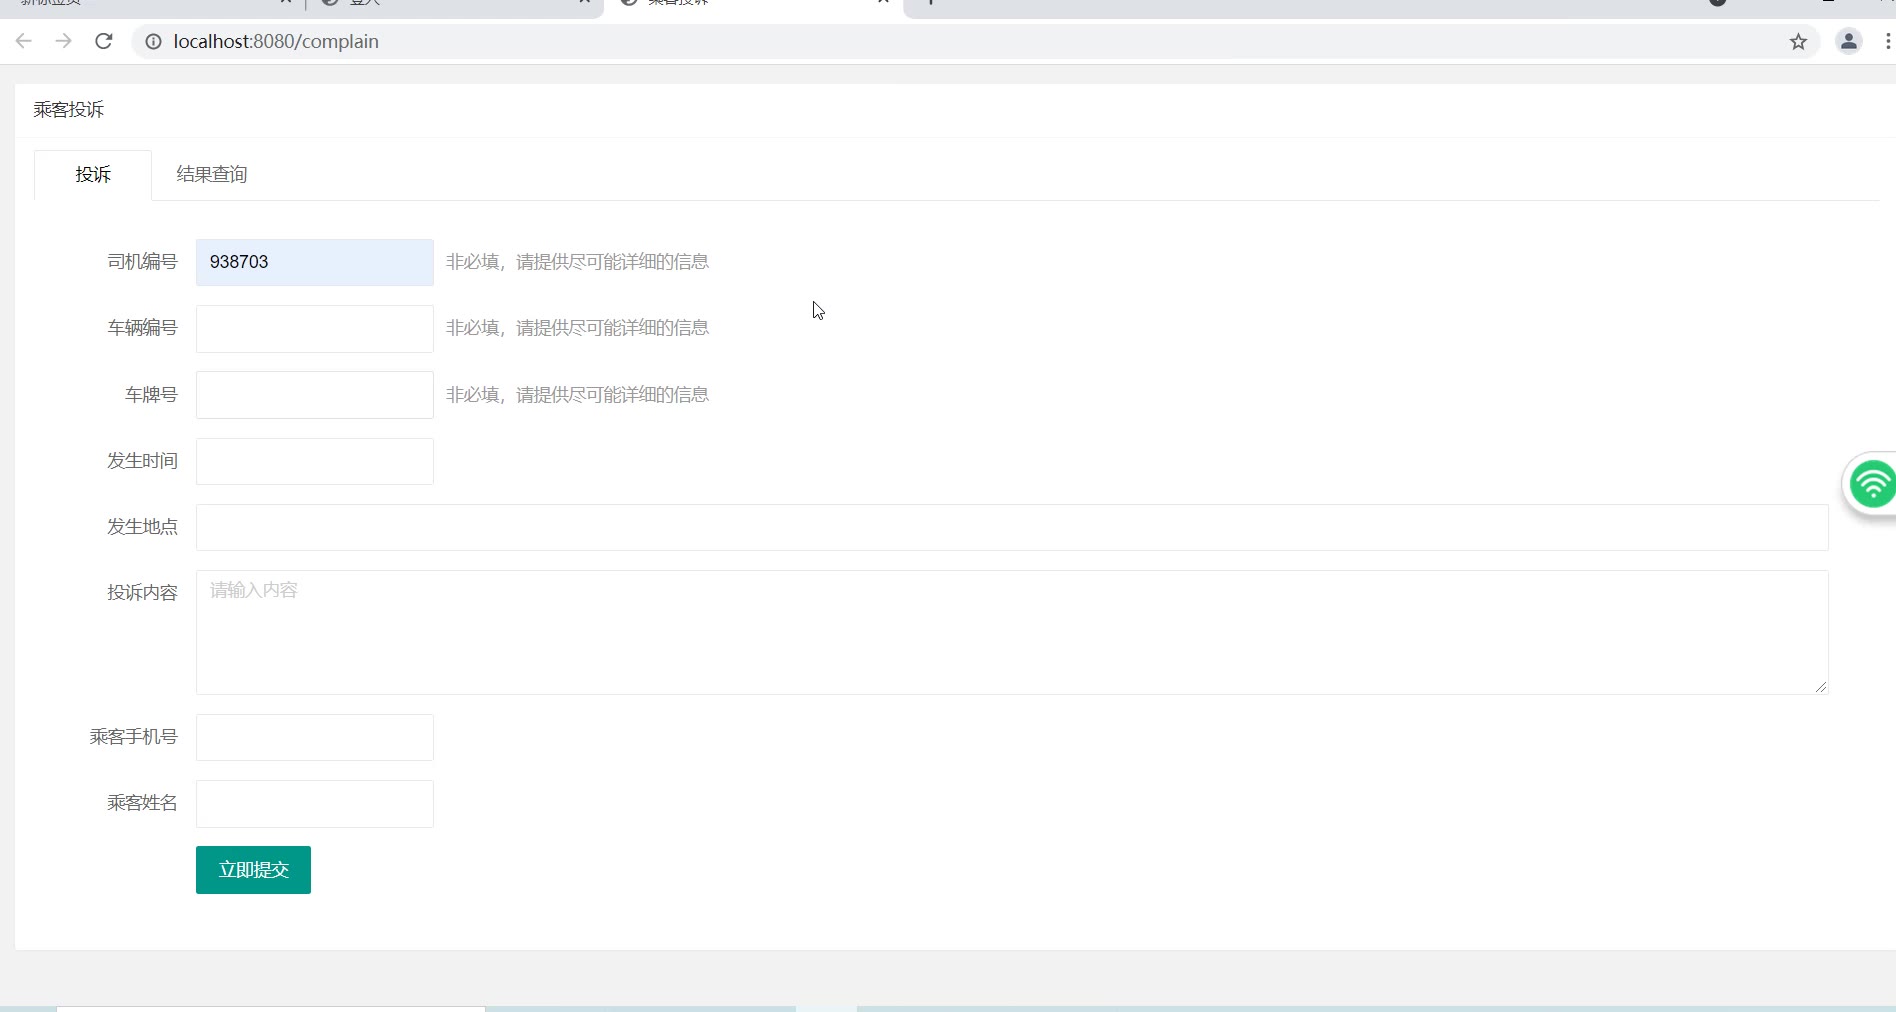Click the green WiFi floating widget

click(x=1871, y=485)
